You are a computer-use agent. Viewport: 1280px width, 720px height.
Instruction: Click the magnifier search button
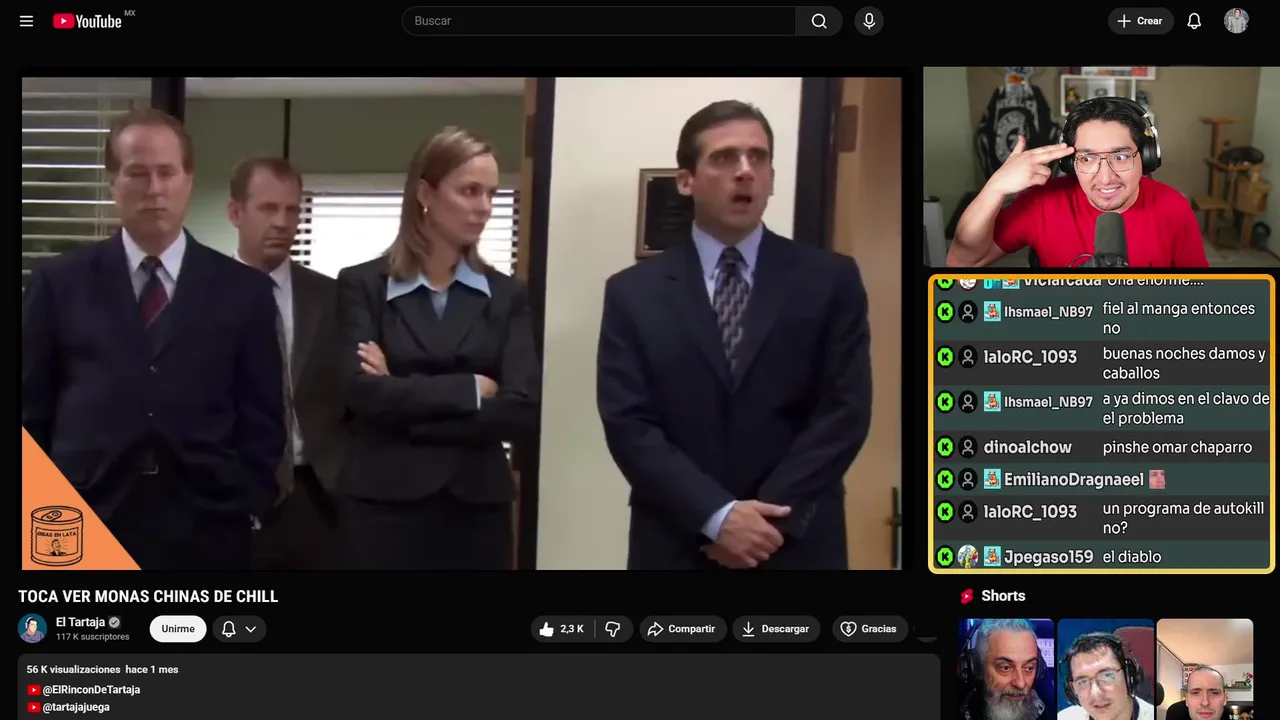(819, 21)
